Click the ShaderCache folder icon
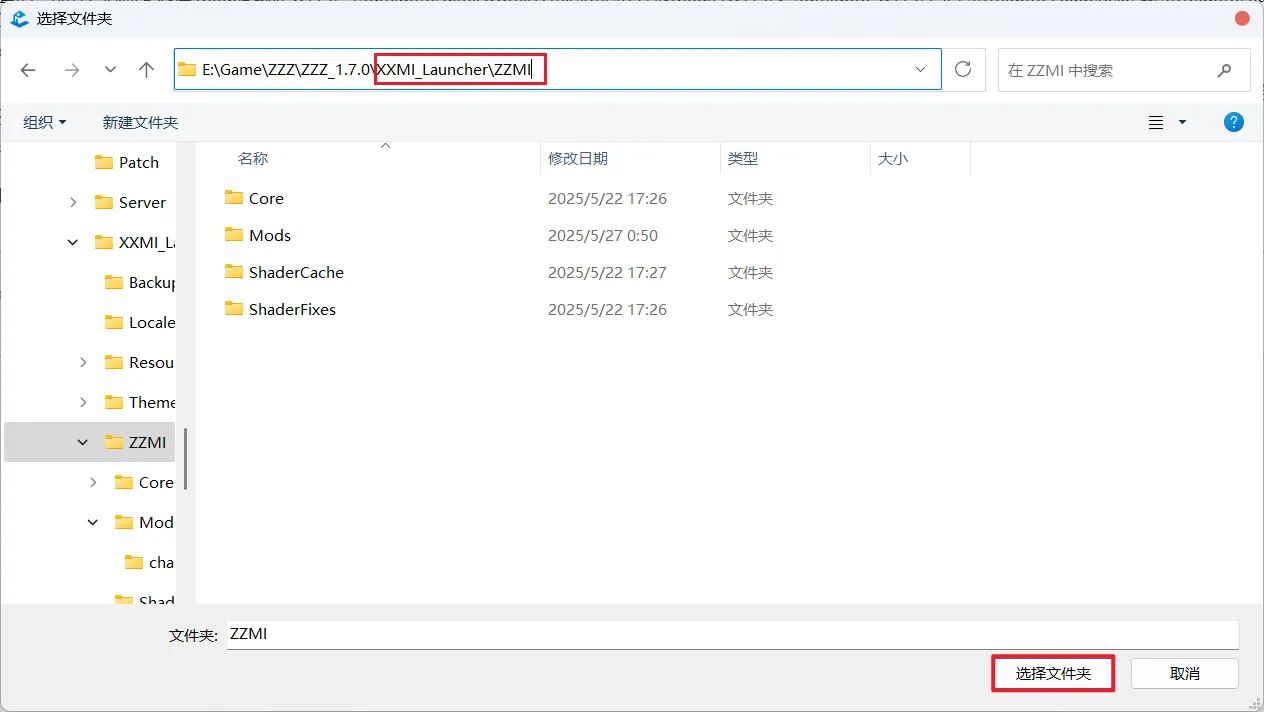This screenshot has width=1264, height=712. [234, 272]
